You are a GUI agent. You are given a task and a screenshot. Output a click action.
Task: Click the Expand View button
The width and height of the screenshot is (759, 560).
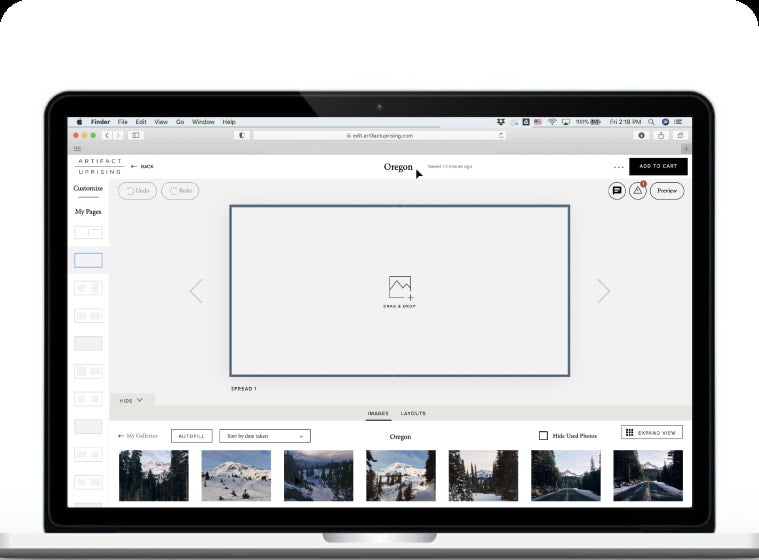pyautogui.click(x=652, y=432)
